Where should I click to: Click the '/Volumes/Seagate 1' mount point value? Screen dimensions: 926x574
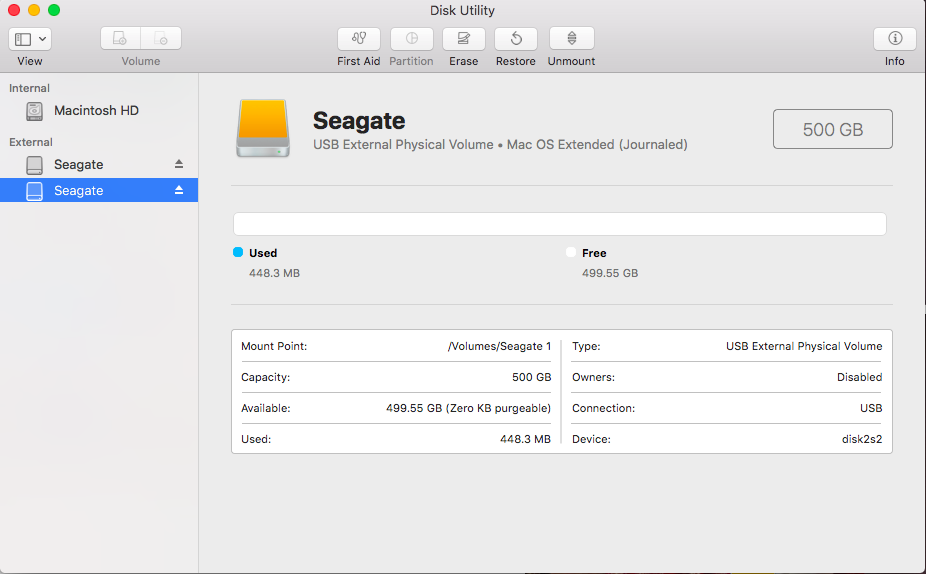tap(499, 347)
